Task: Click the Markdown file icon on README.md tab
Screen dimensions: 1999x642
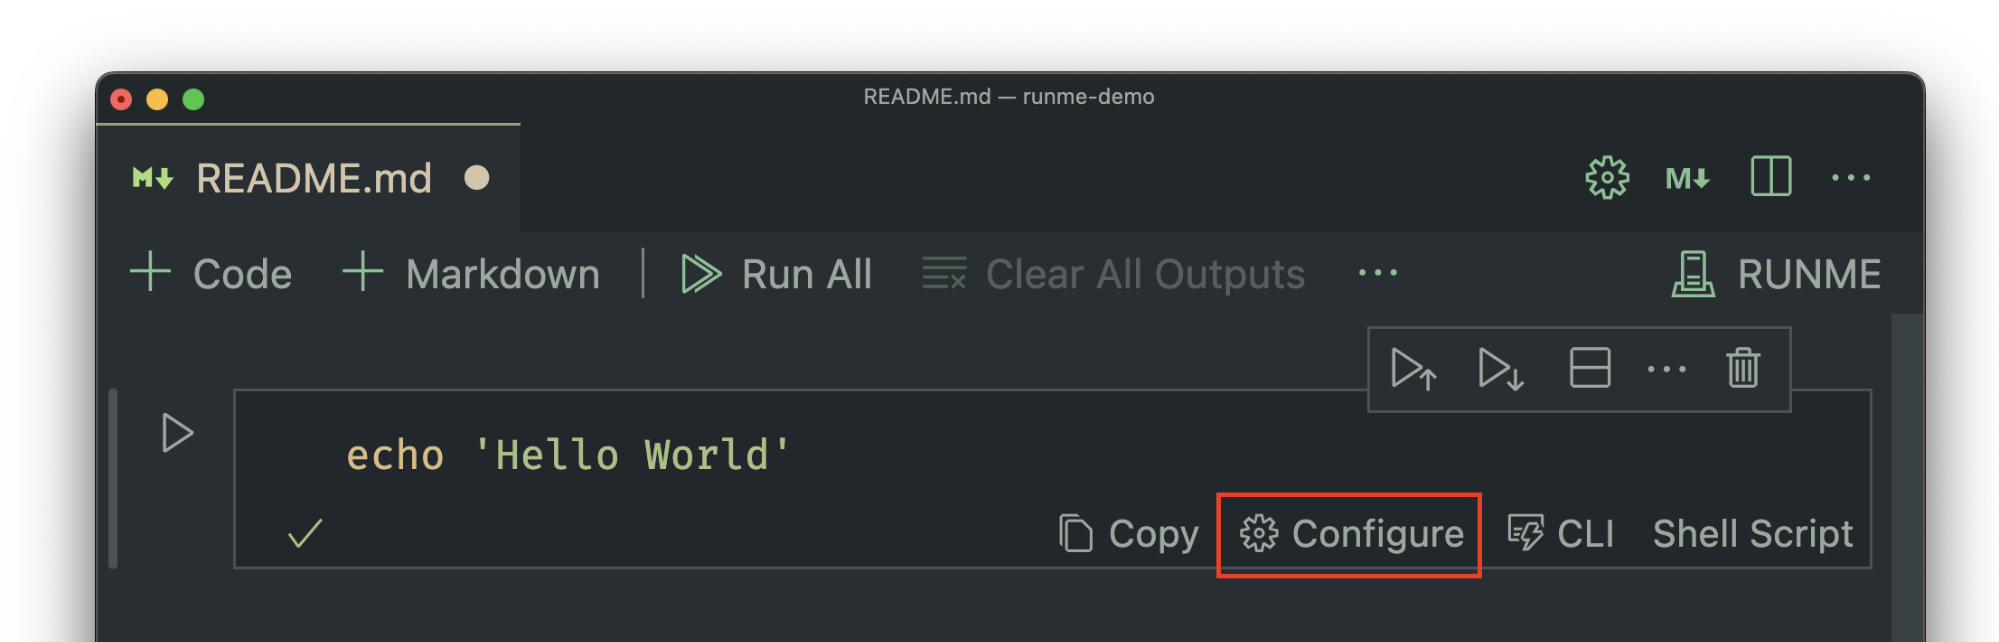Action: click(153, 179)
